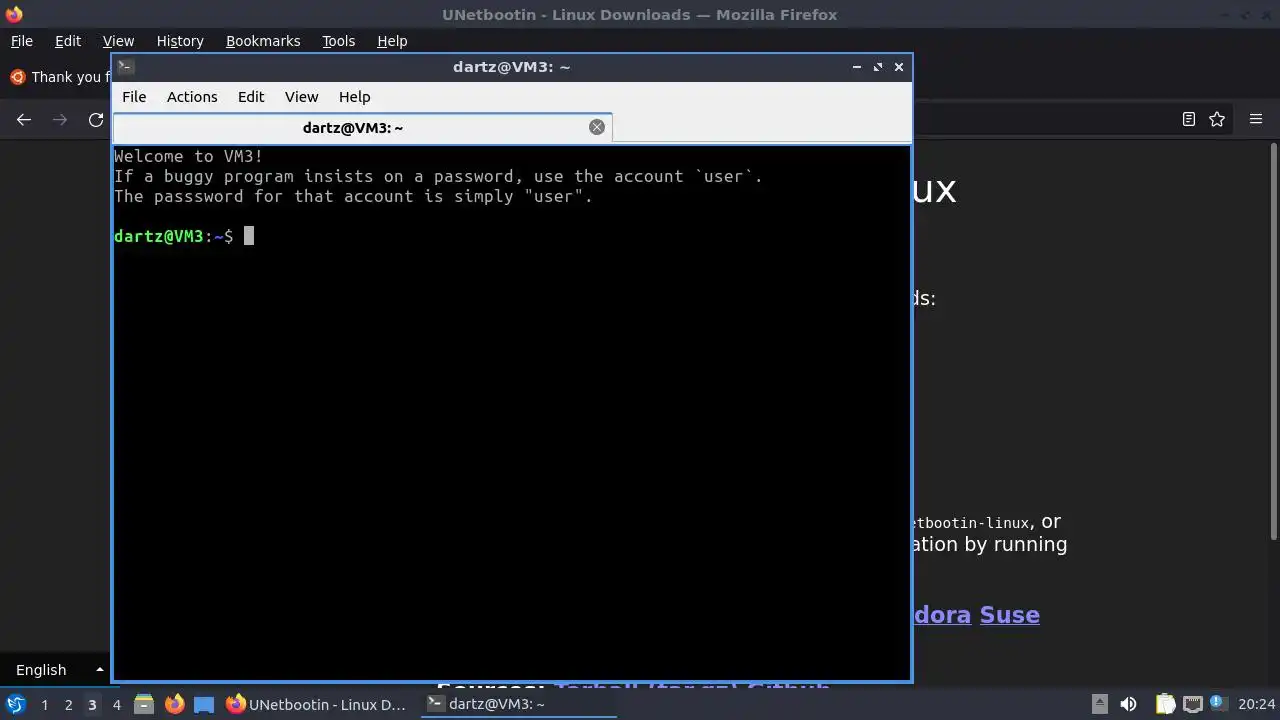Open the volume control

point(1128,704)
